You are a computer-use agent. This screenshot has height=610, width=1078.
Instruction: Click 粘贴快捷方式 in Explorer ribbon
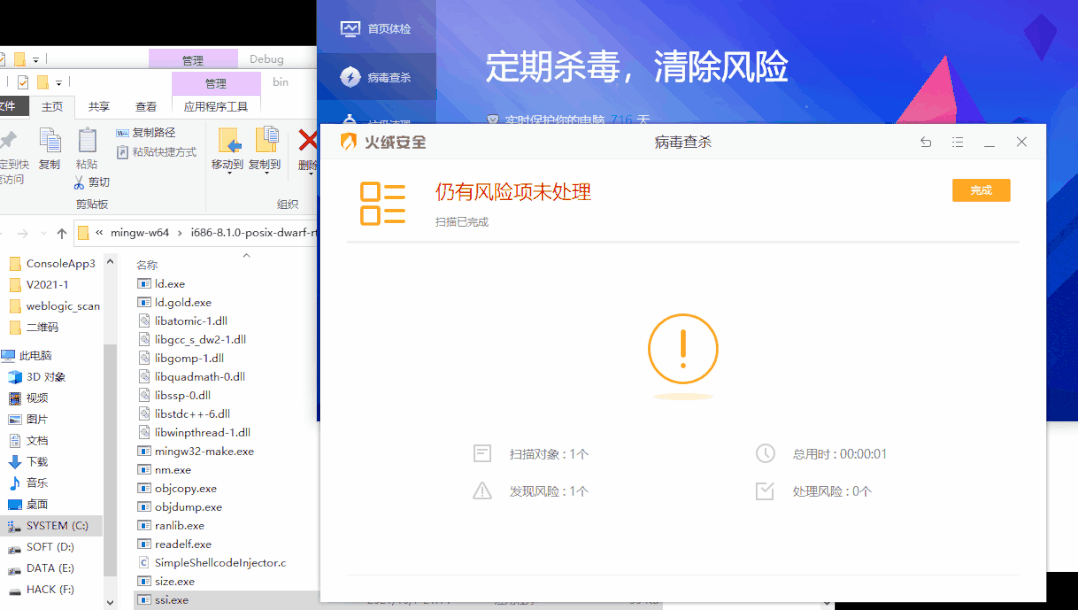coord(157,152)
